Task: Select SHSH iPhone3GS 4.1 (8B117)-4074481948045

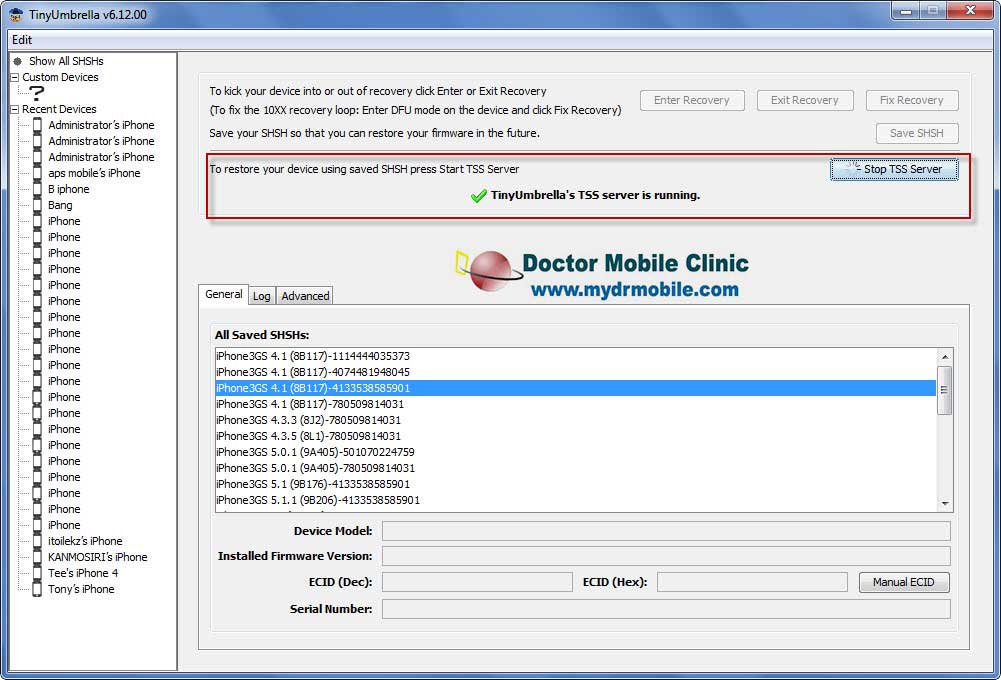Action: [576, 372]
